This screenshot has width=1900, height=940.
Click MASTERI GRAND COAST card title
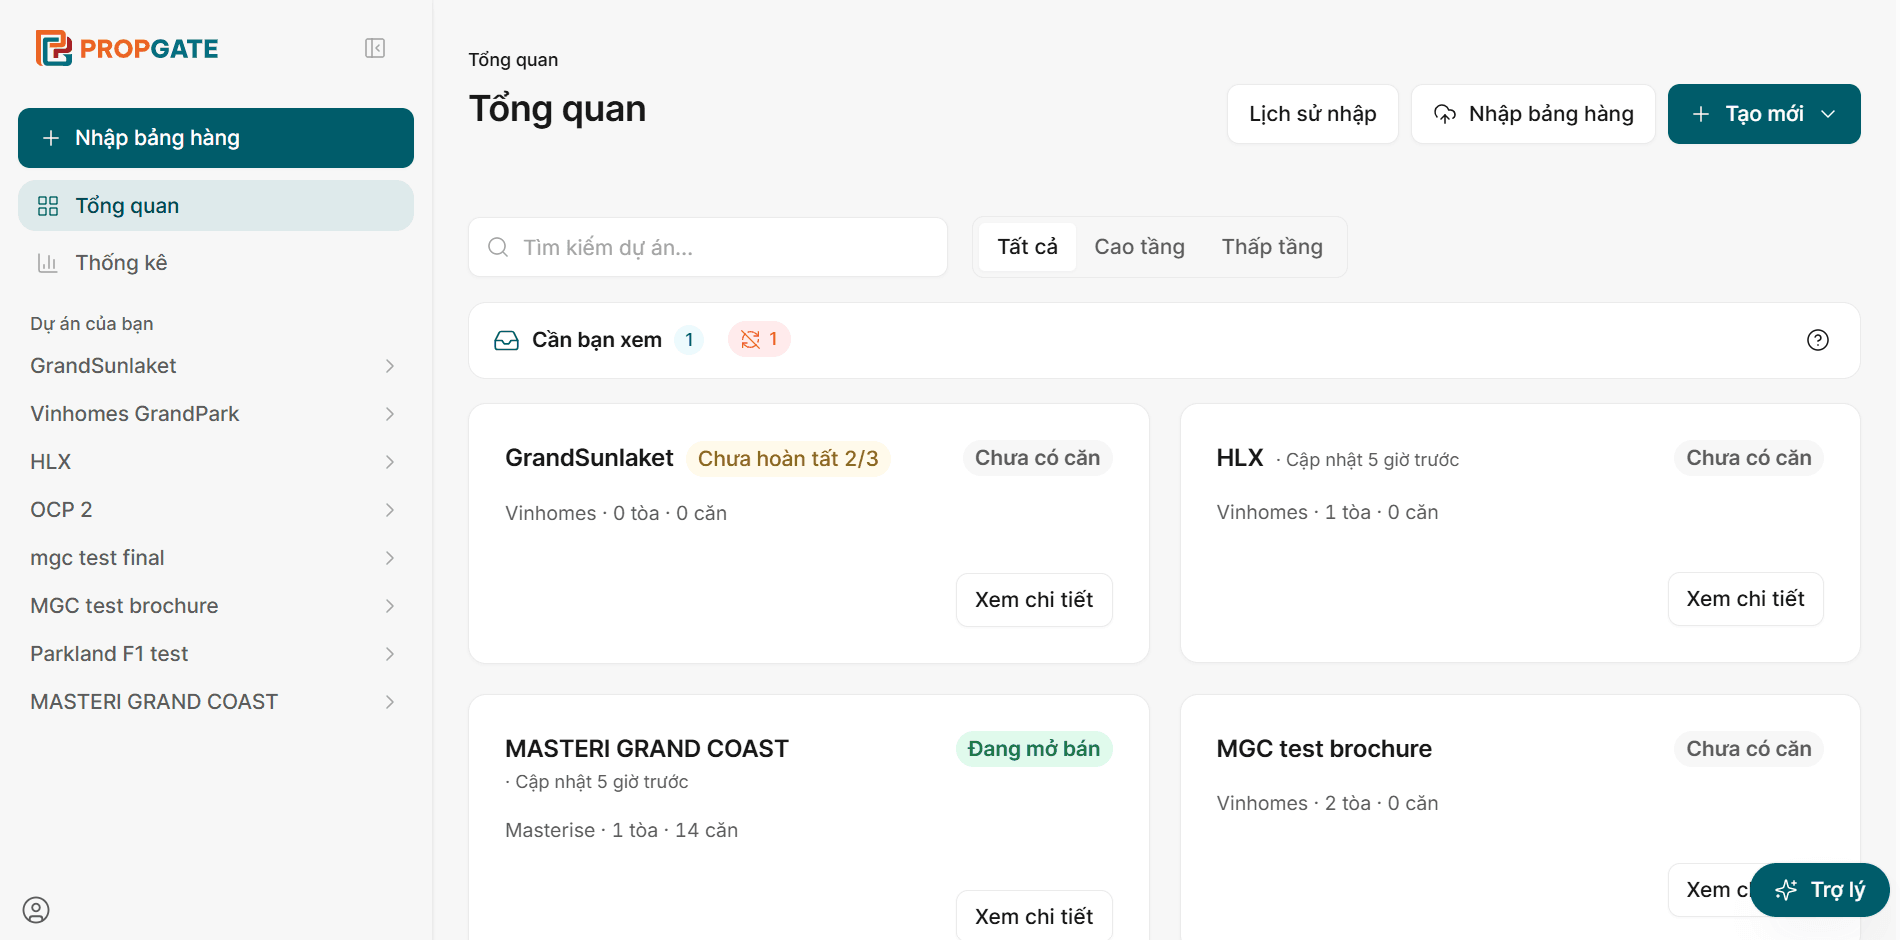(x=647, y=749)
